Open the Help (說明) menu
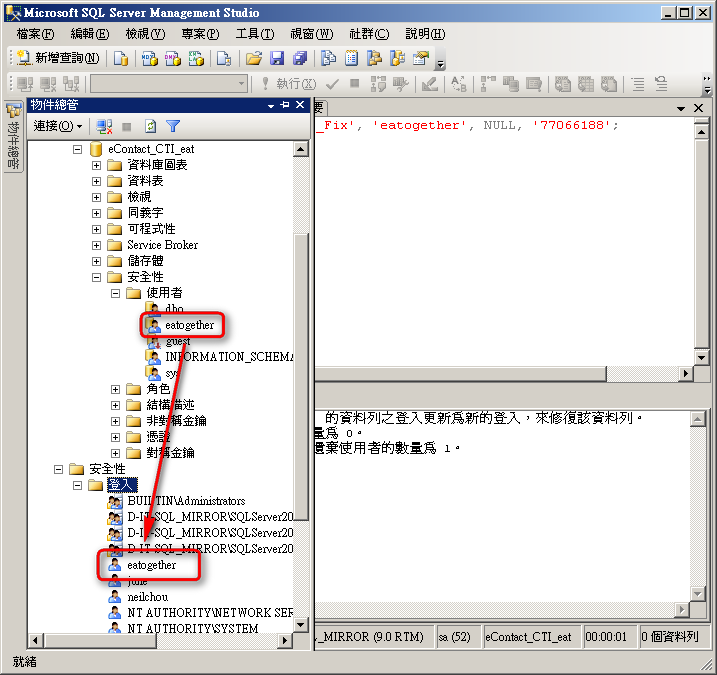 point(425,34)
